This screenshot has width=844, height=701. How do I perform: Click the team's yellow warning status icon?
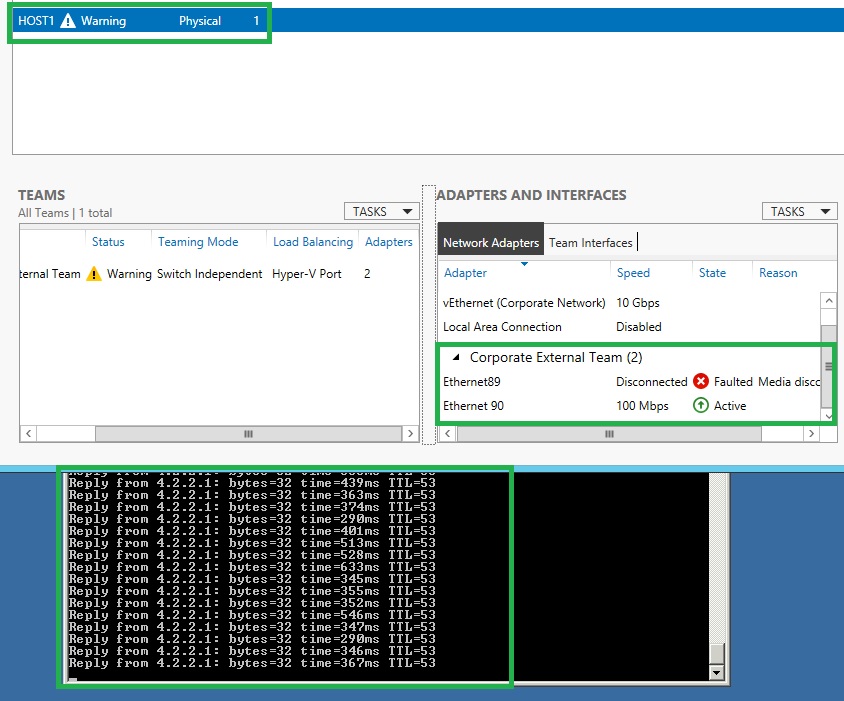coord(94,274)
